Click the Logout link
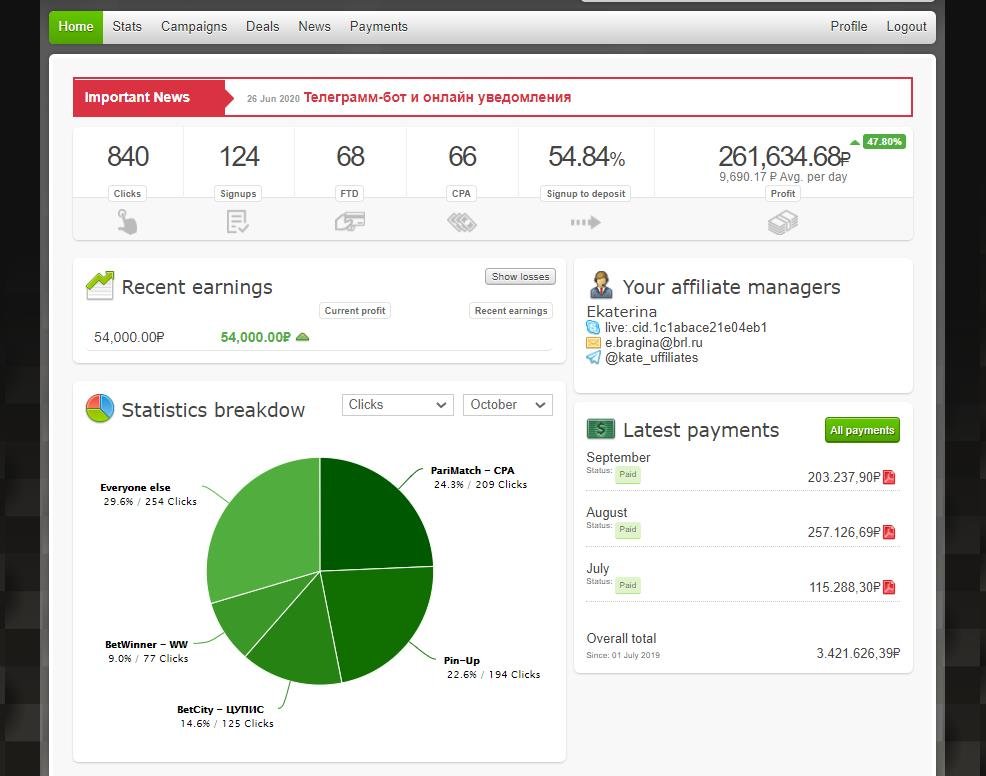 tap(906, 27)
